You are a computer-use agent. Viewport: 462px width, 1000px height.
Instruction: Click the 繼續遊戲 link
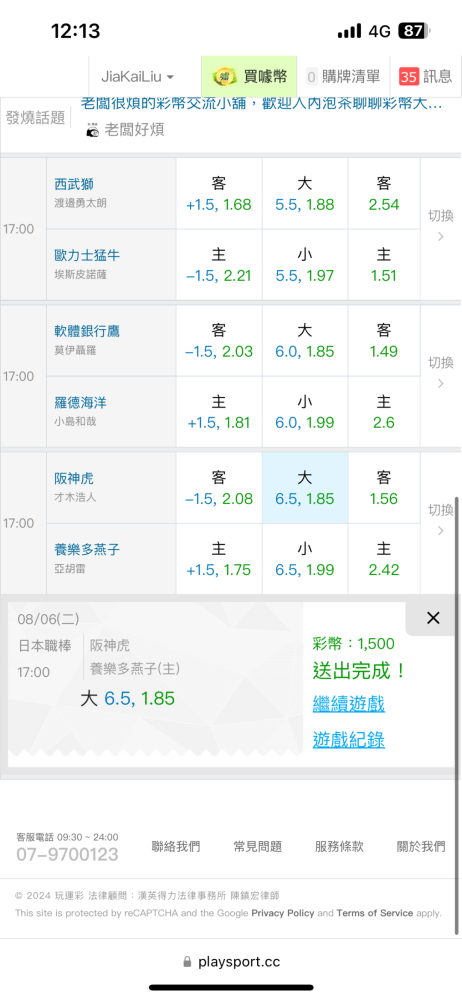348,704
